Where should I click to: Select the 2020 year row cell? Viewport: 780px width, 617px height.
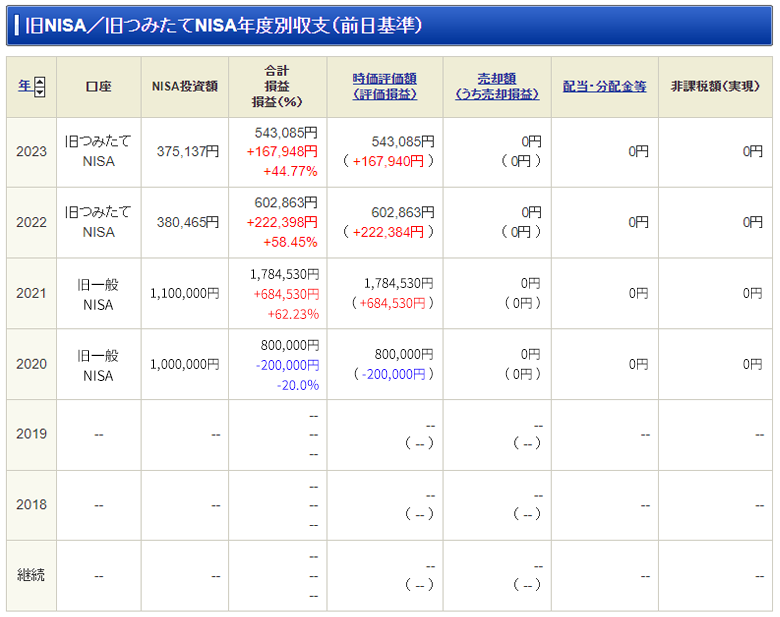click(31, 364)
